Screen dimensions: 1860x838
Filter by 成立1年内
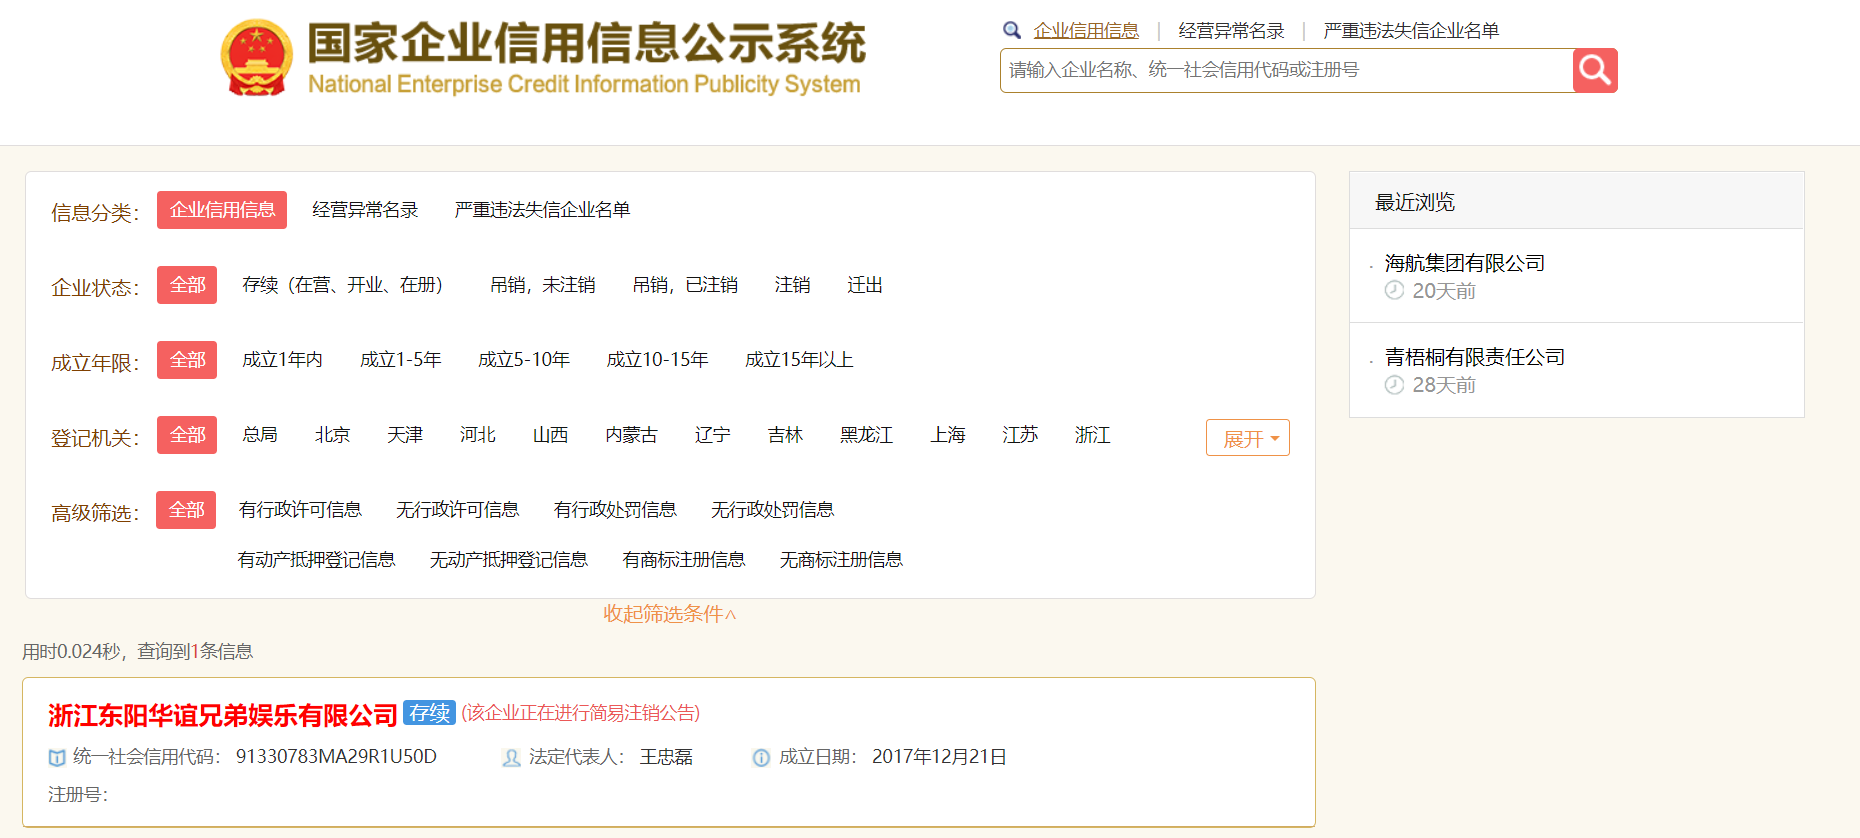[x=282, y=360]
